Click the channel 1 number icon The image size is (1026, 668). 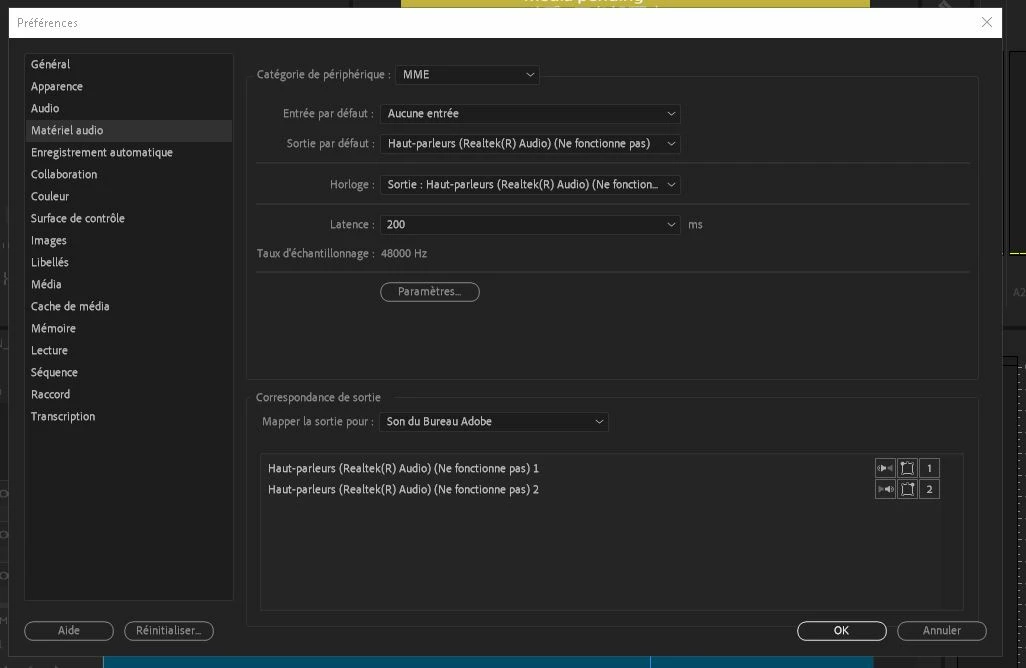(929, 468)
